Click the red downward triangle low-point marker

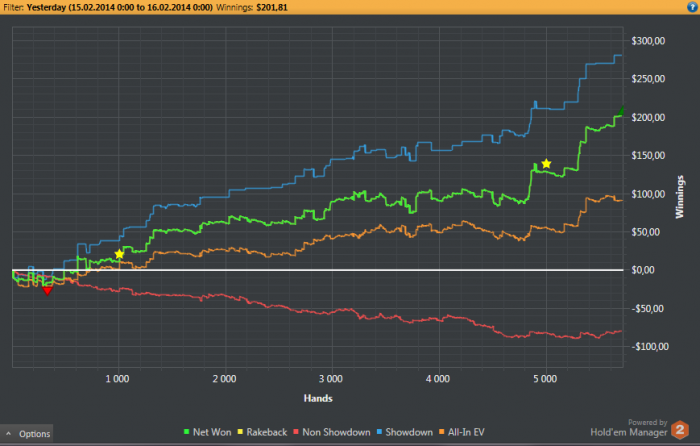pyautogui.click(x=47, y=291)
